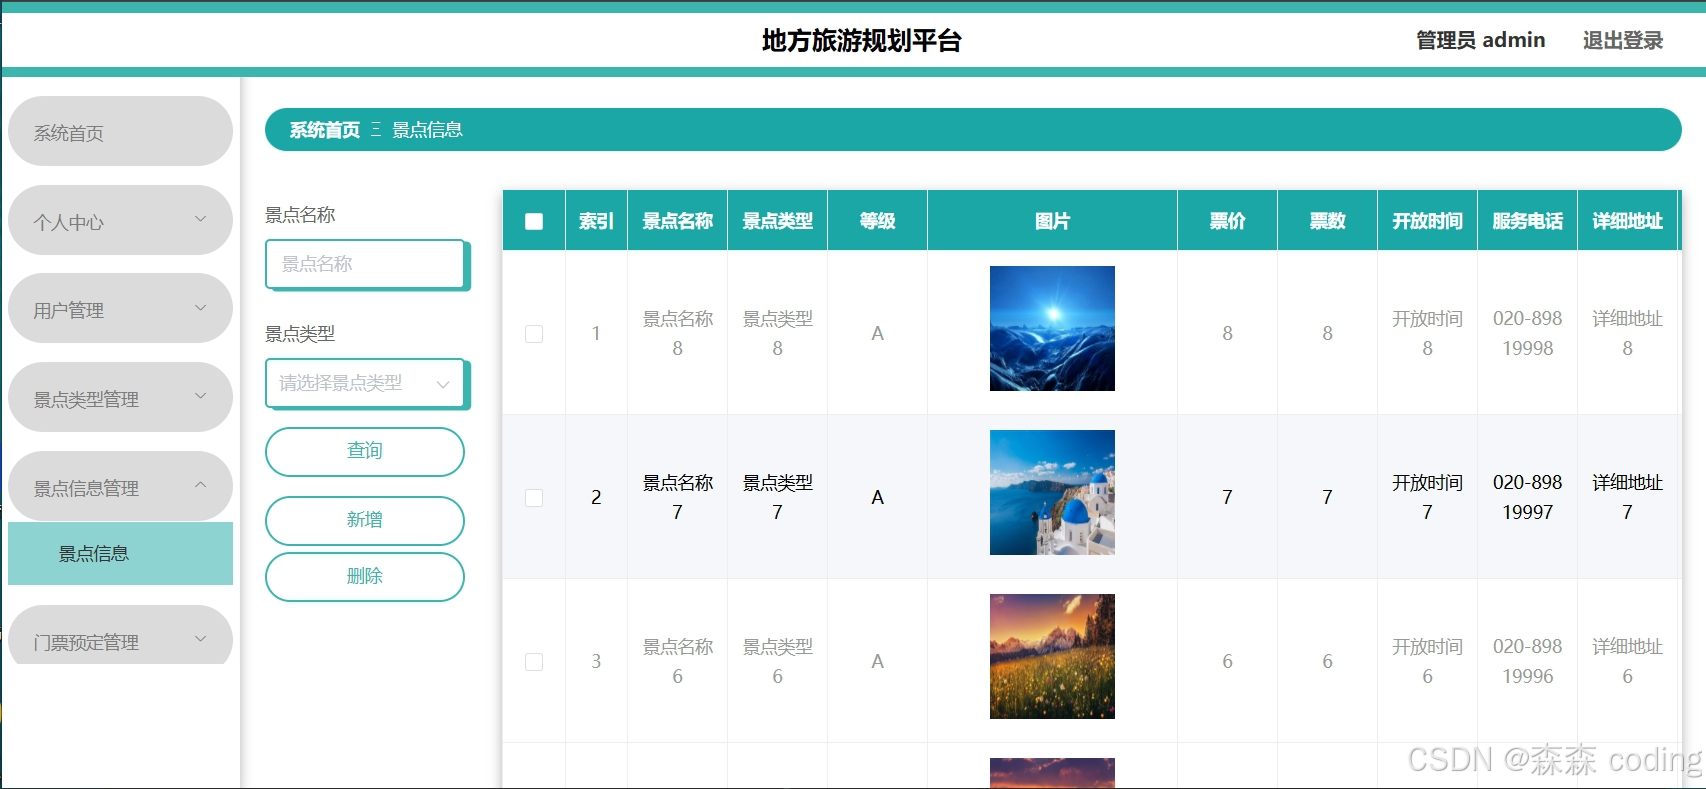Click the 开放时间 column header
This screenshot has width=1706, height=789.
coord(1427,221)
